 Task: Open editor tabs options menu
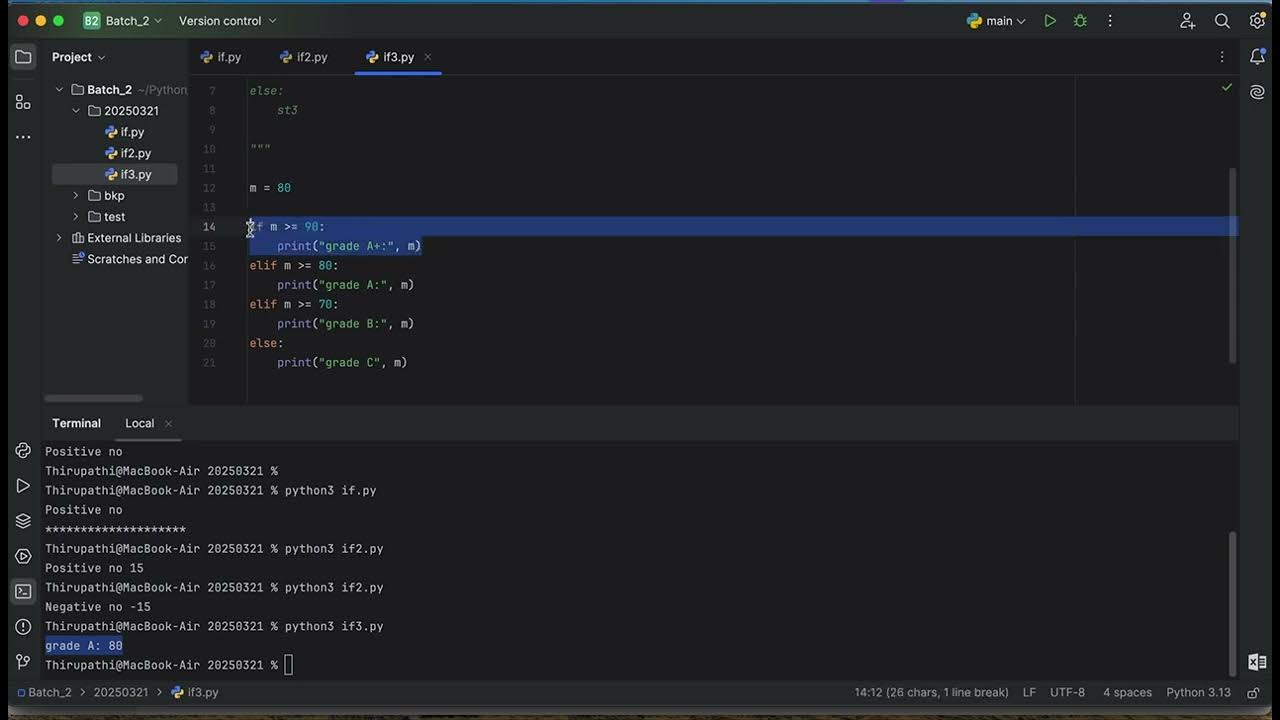point(1222,57)
